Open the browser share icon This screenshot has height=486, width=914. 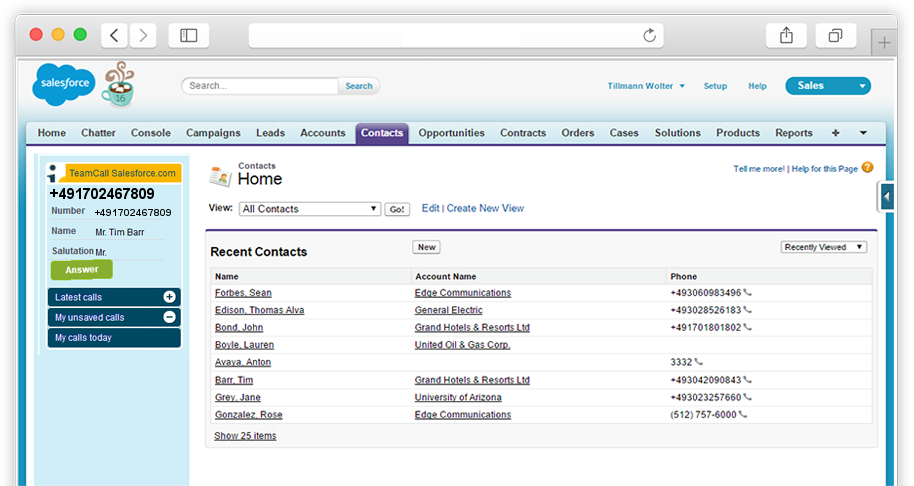point(786,36)
